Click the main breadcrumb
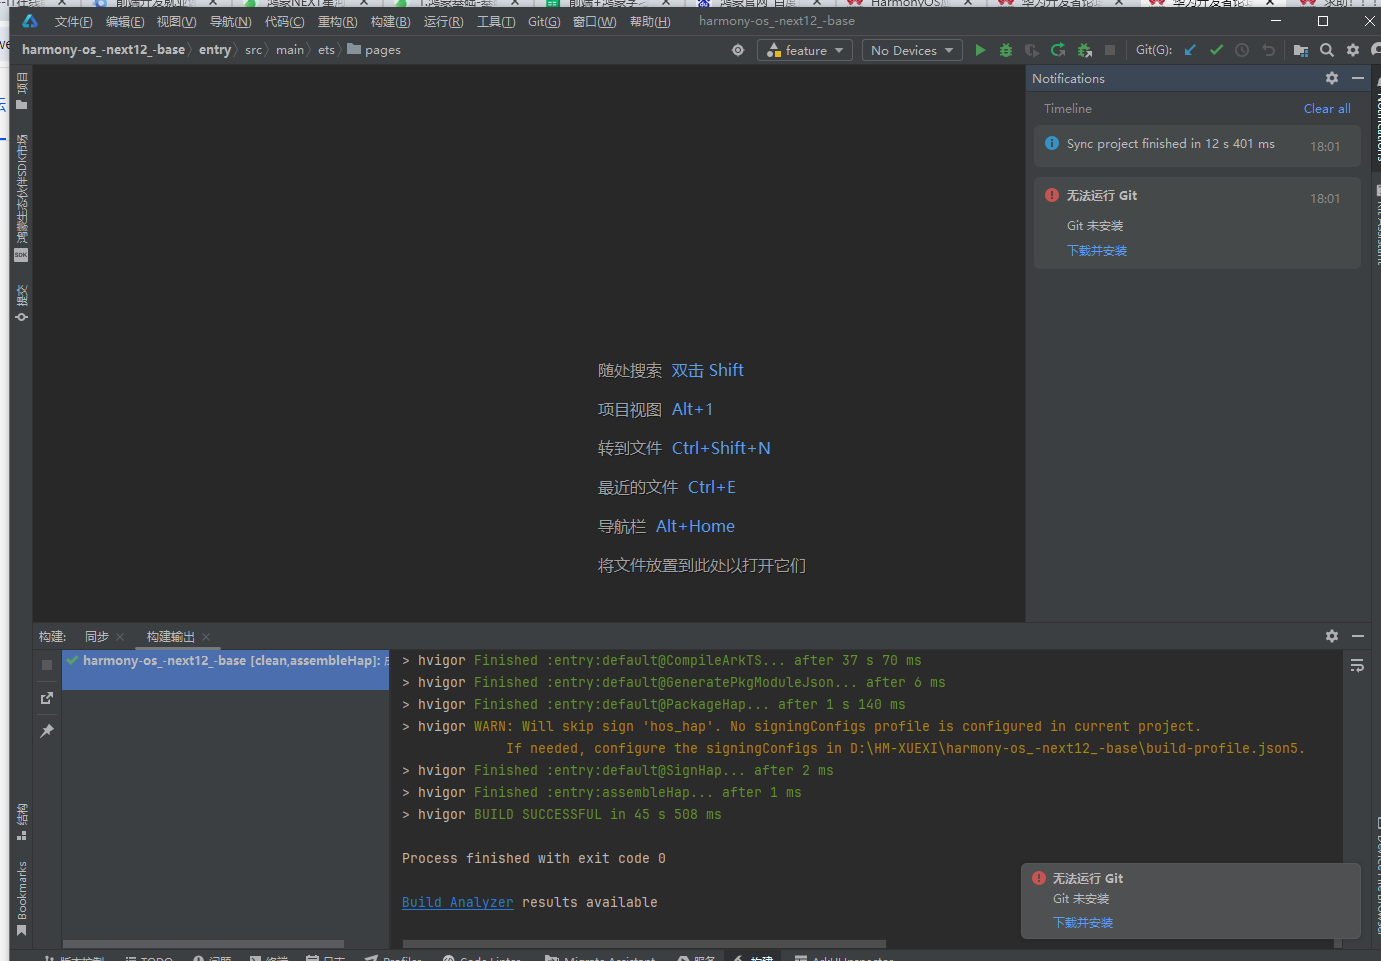The height and width of the screenshot is (961, 1381). coord(290,50)
